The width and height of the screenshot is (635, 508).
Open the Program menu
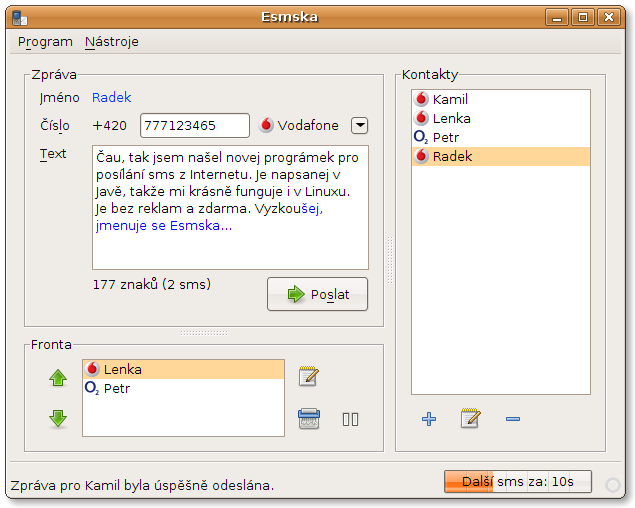(x=45, y=42)
